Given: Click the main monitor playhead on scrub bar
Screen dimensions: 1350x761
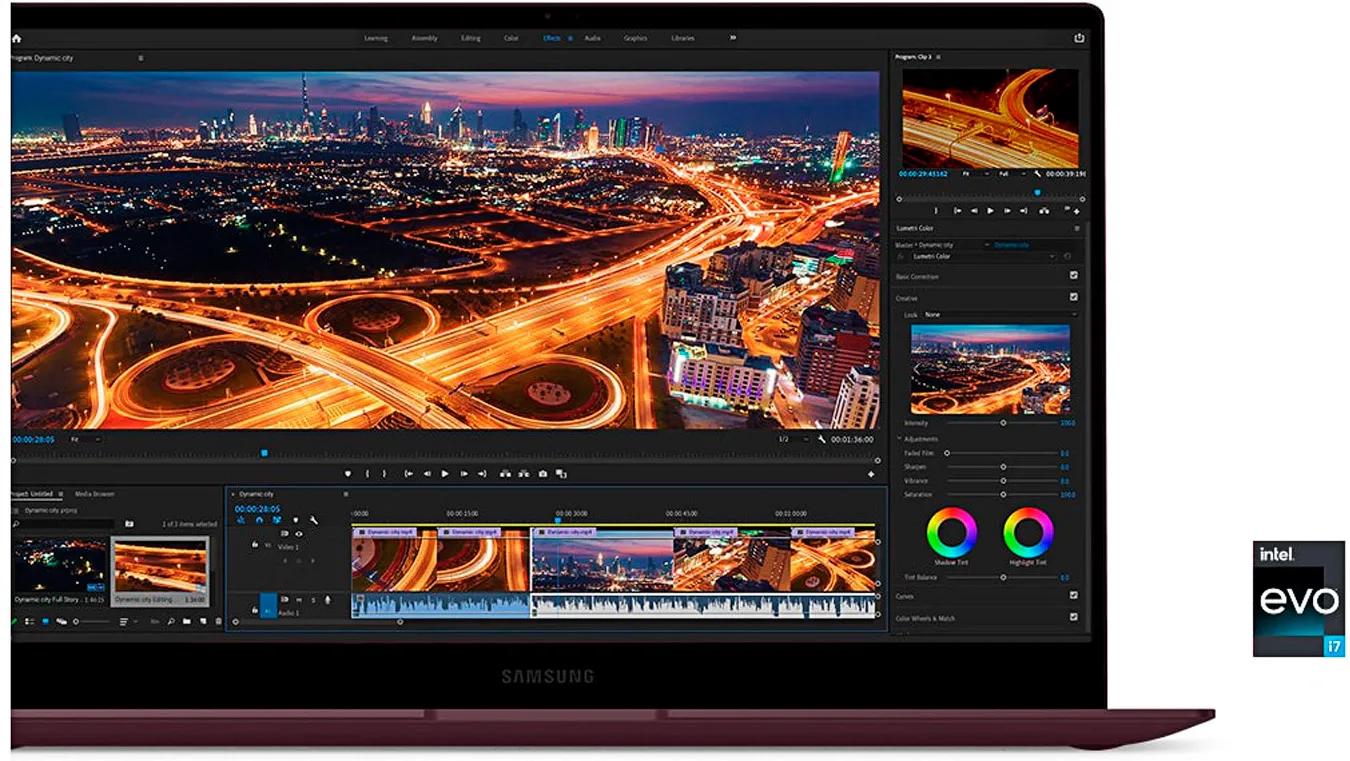Looking at the screenshot, I should [264, 453].
